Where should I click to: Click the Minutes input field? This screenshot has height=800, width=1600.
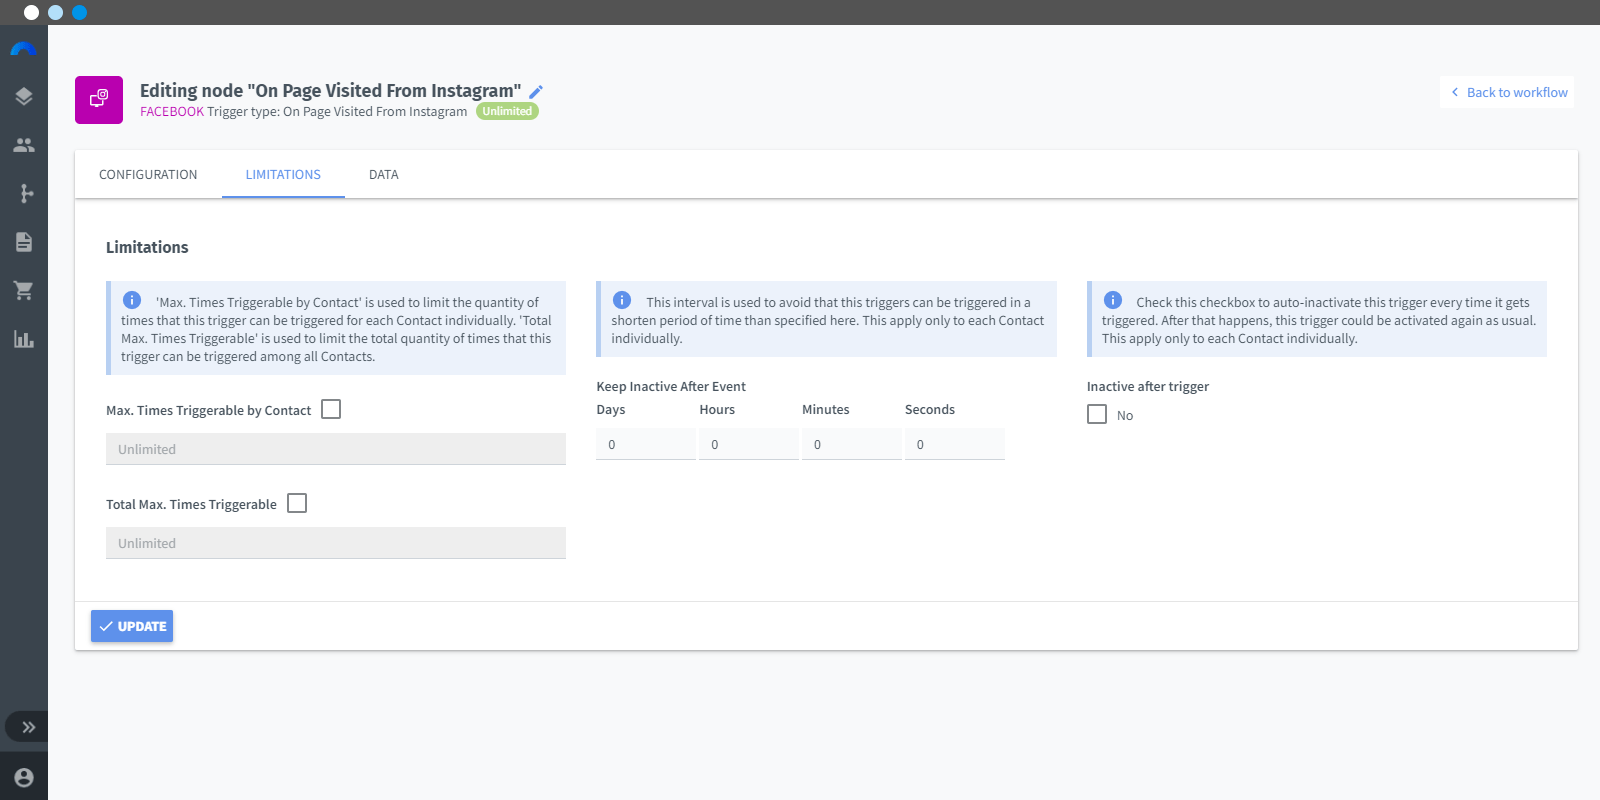click(x=852, y=444)
